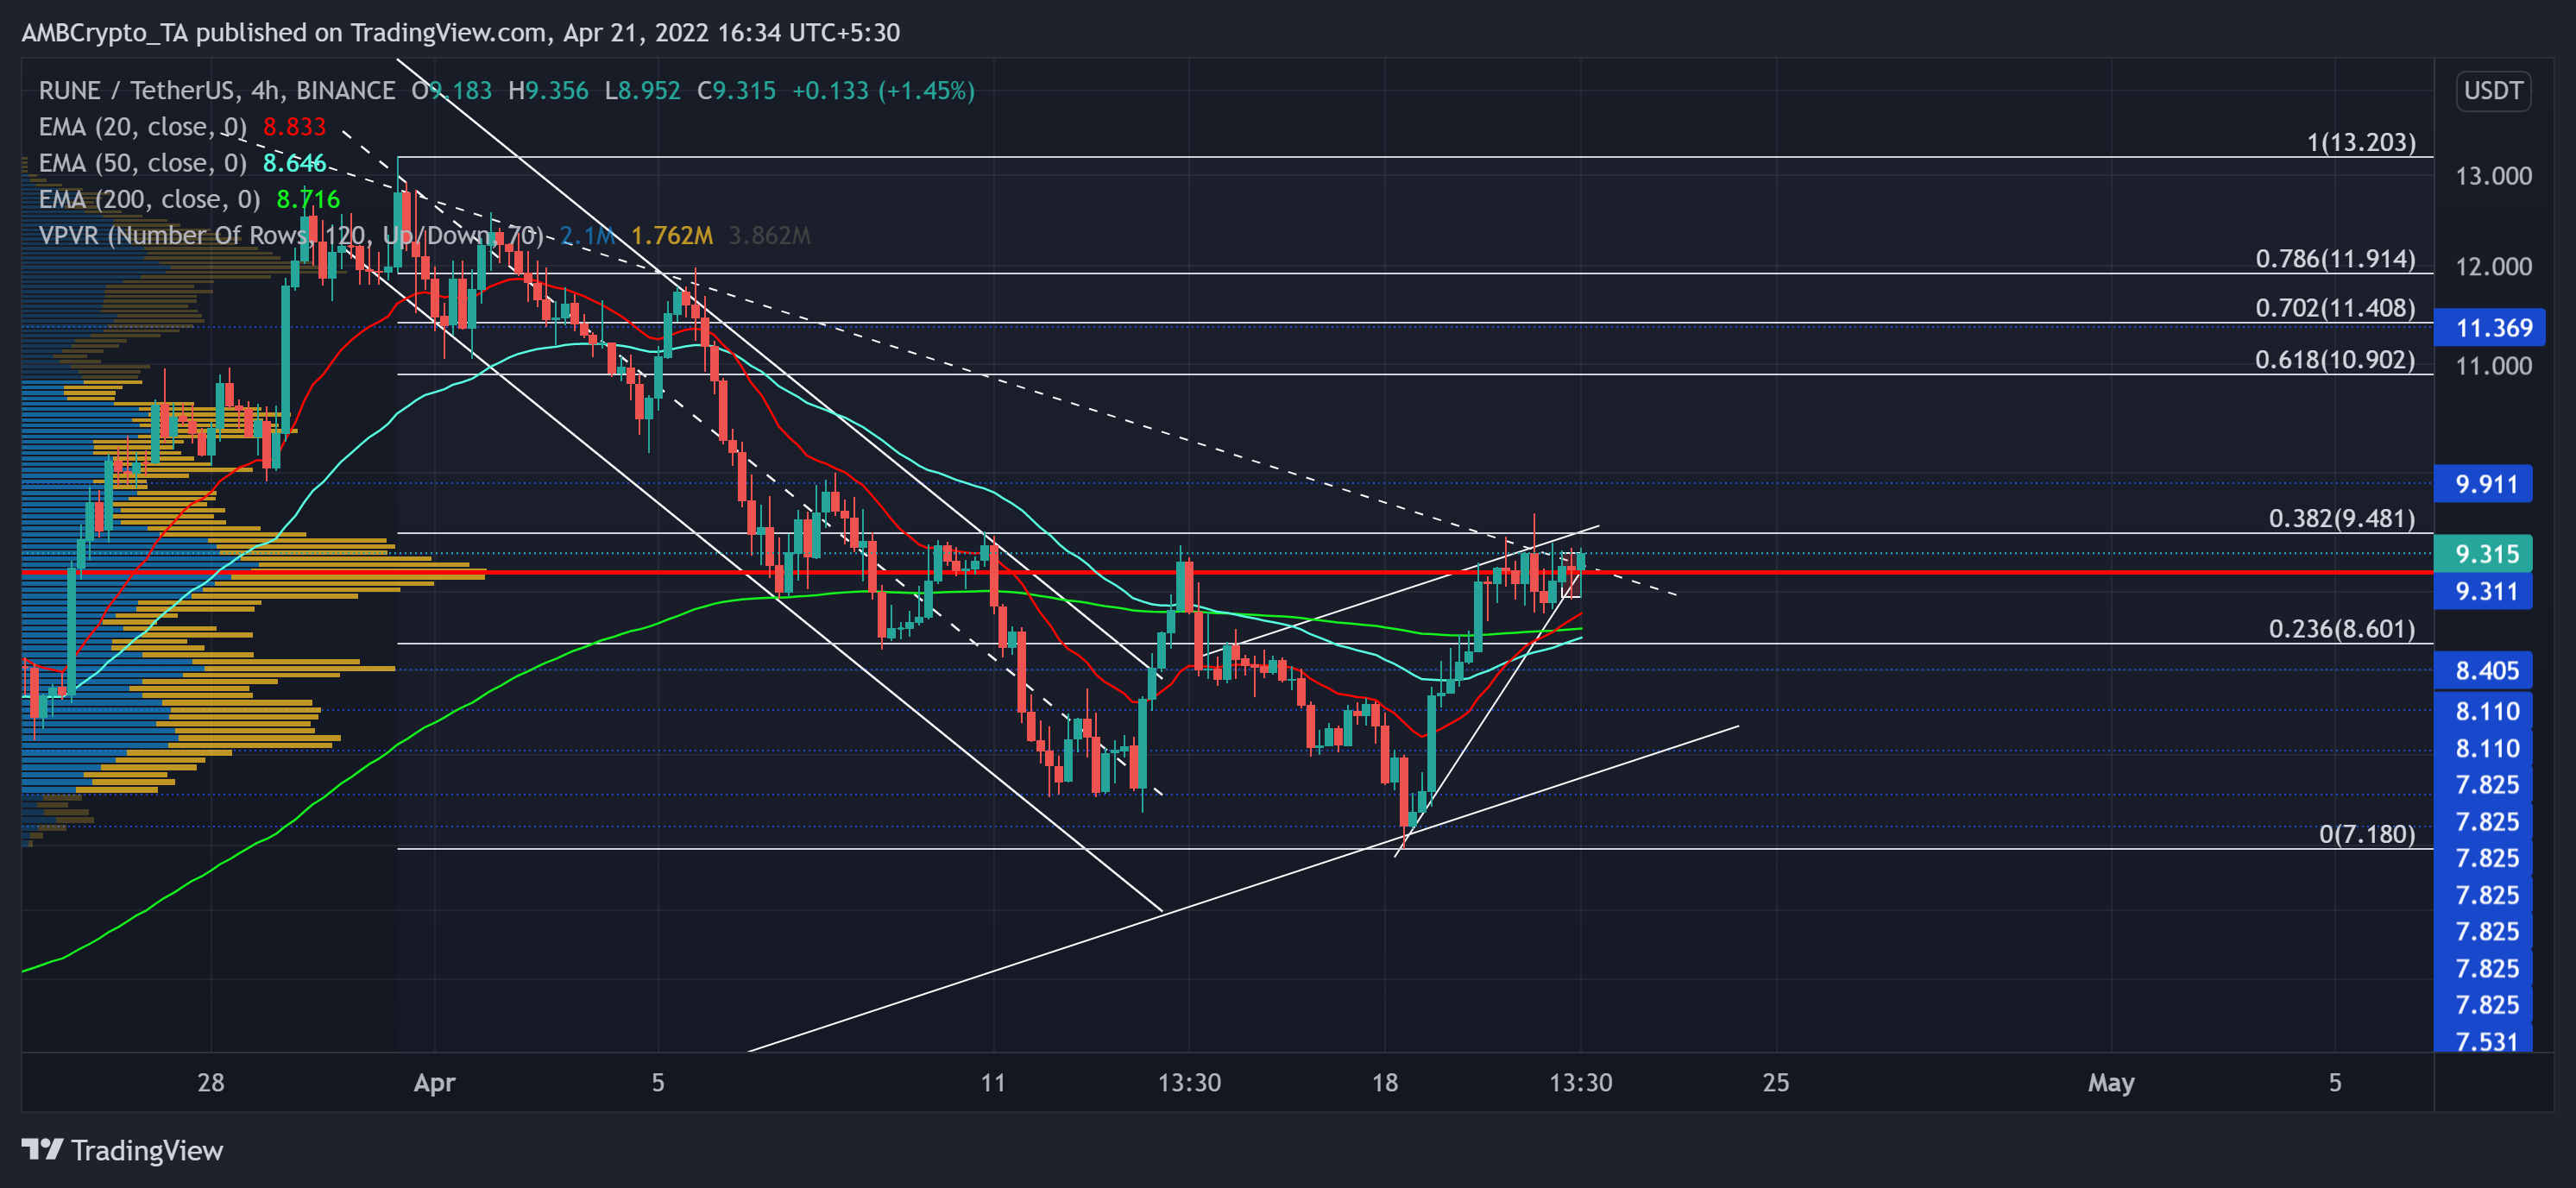Screen dimensions: 2576x1188
Task: Click the 11 date on the time axis
Action: (993, 1083)
